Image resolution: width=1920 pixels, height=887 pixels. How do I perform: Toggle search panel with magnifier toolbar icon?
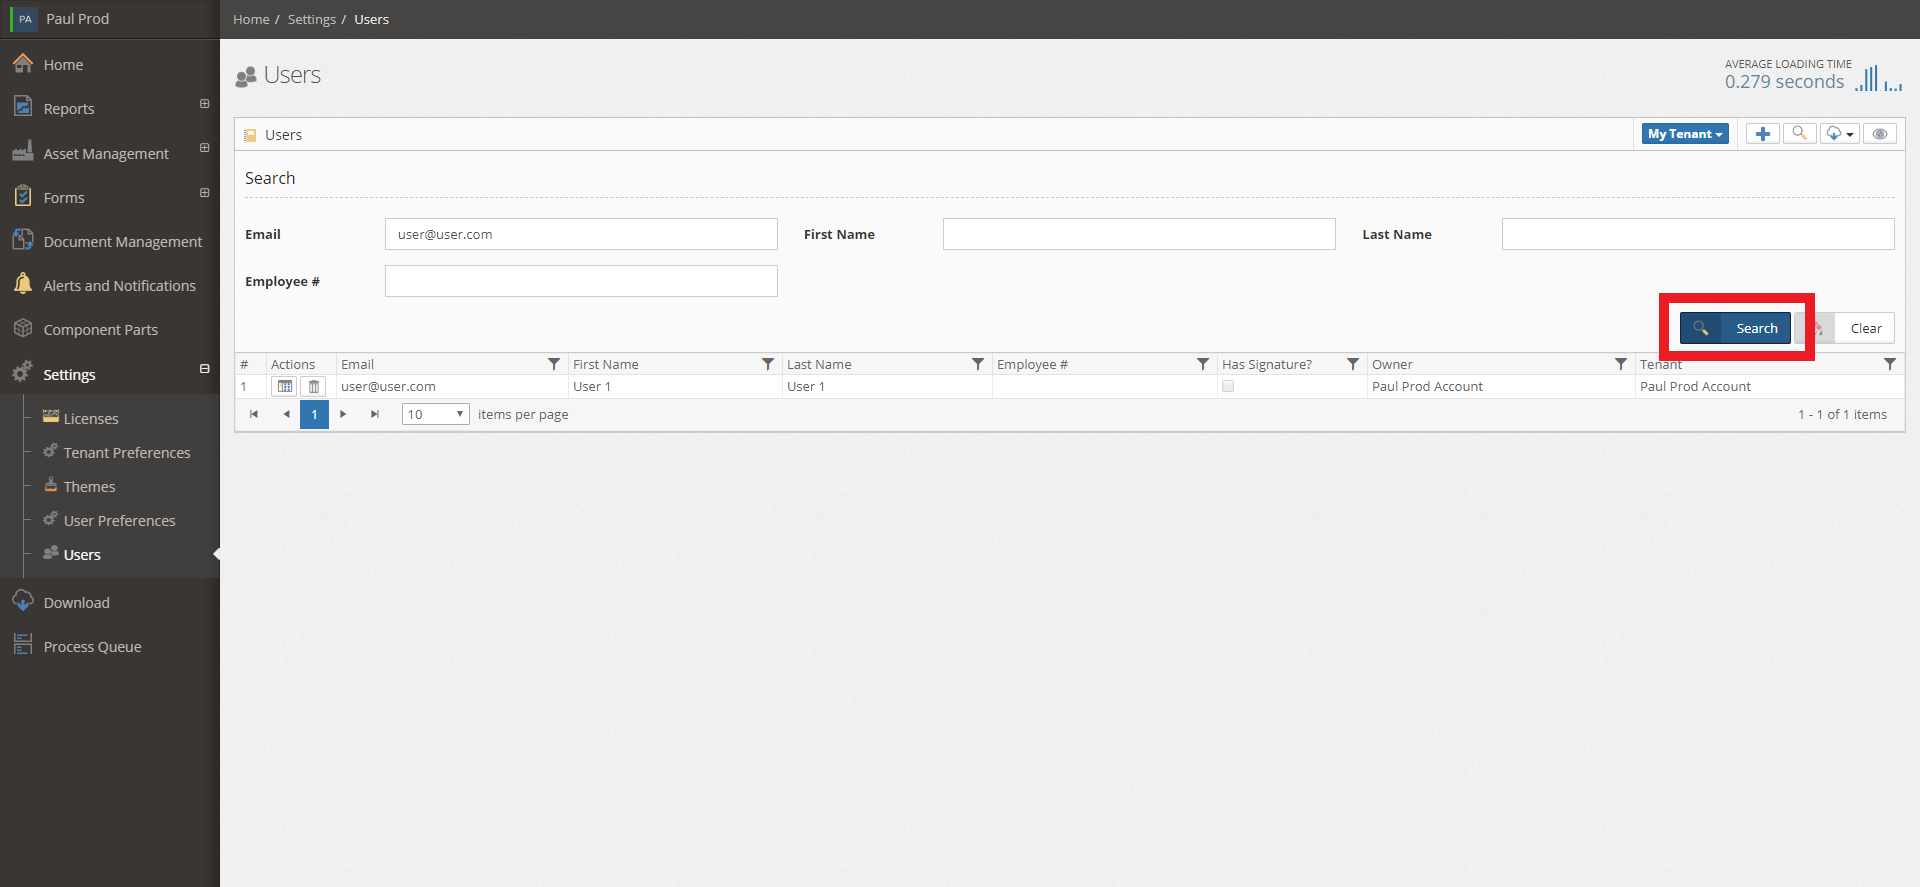tap(1799, 134)
